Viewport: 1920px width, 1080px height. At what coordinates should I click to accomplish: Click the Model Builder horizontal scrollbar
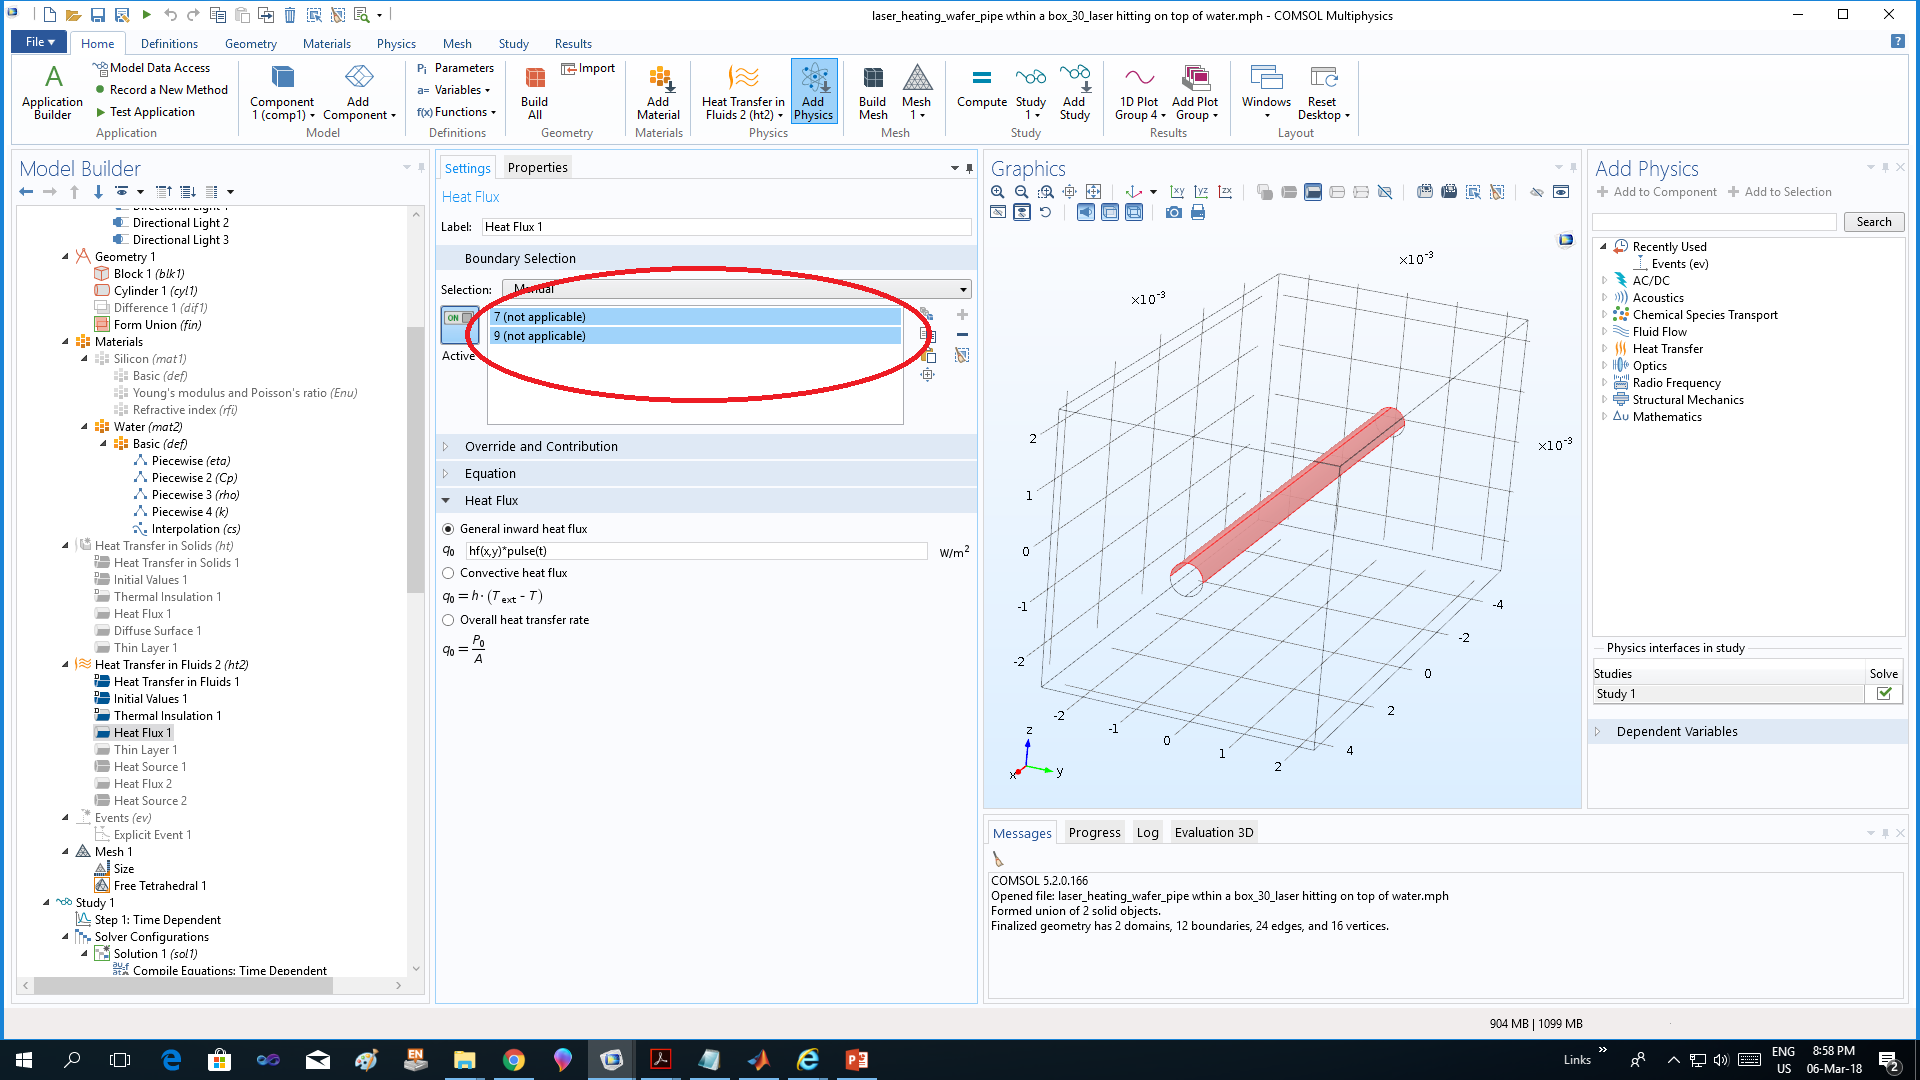click(183, 985)
